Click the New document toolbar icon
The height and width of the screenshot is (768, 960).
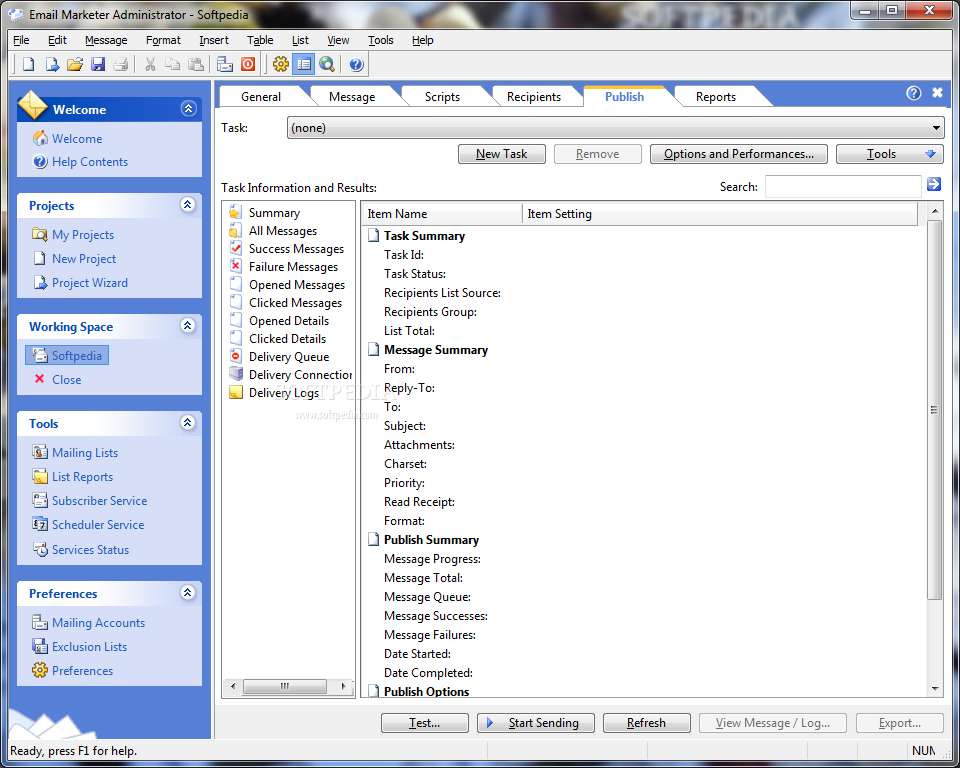(28, 64)
